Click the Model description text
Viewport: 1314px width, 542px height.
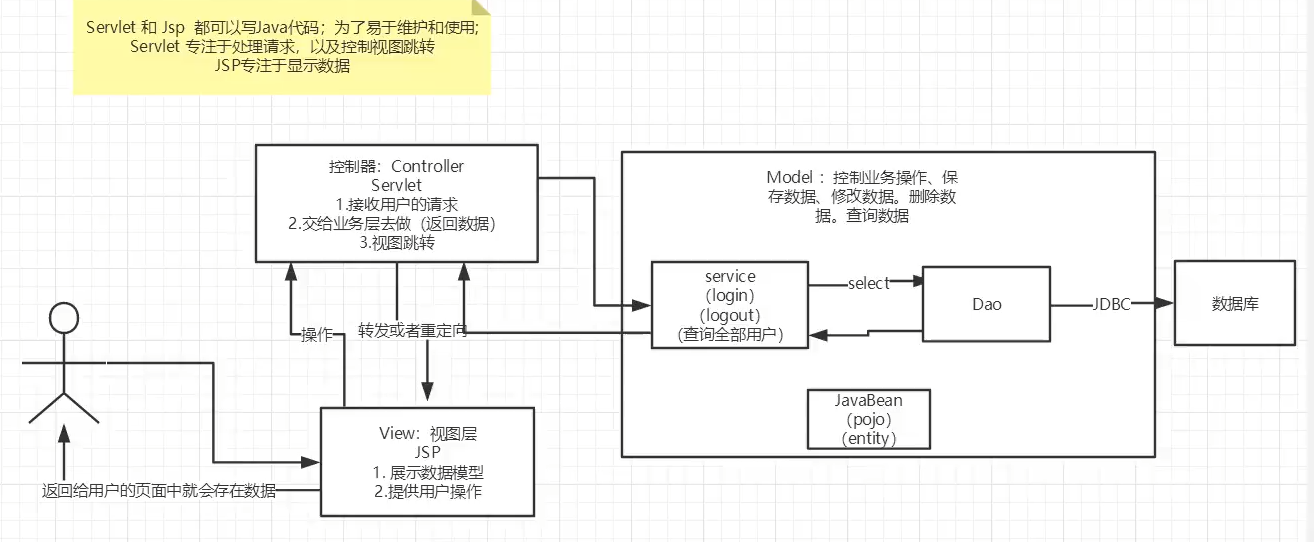862,195
